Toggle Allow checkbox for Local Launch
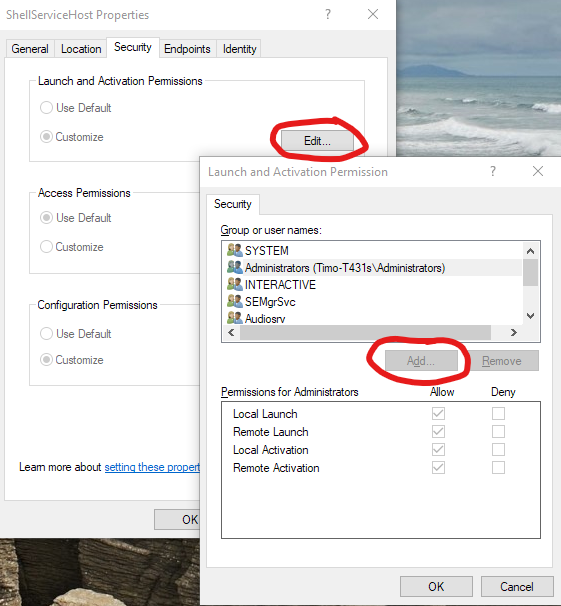This screenshot has width=561, height=606. [438, 414]
